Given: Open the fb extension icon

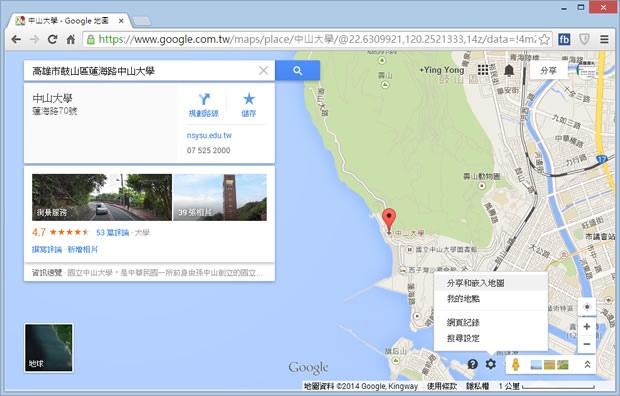Looking at the screenshot, I should (564, 39).
